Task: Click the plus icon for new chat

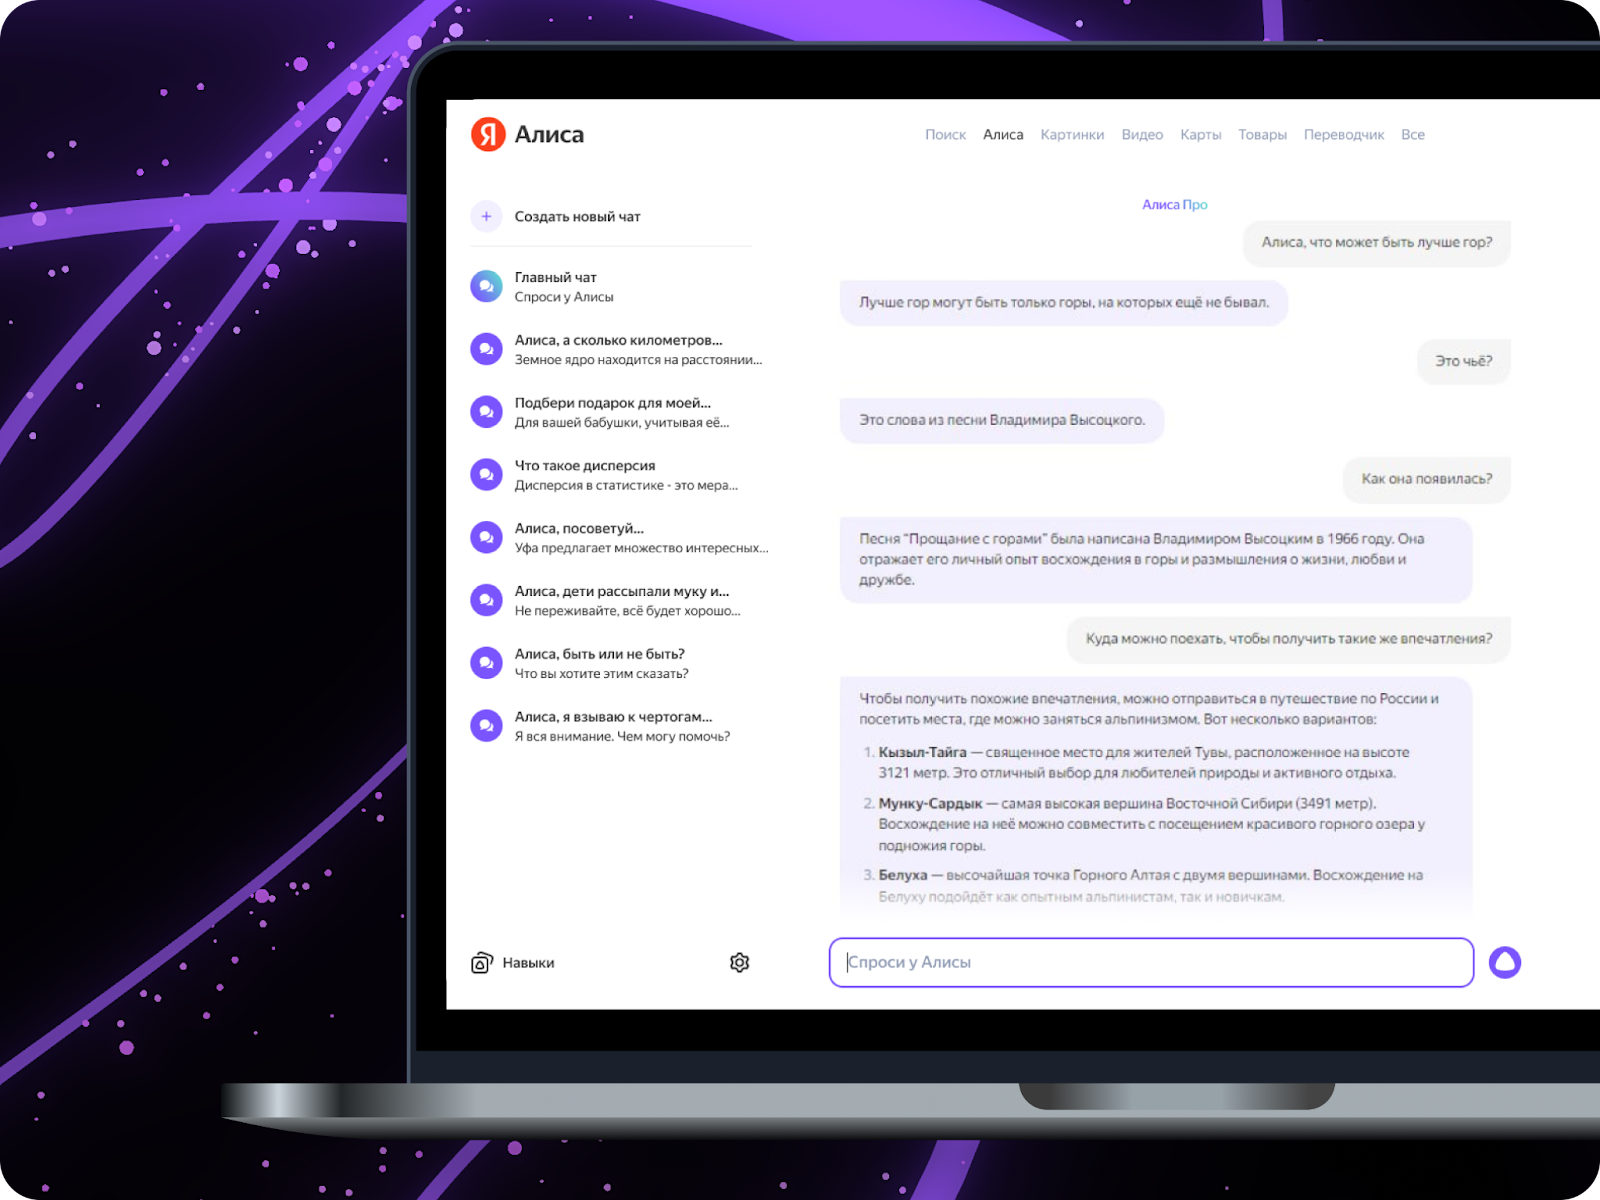Action: pyautogui.click(x=486, y=216)
